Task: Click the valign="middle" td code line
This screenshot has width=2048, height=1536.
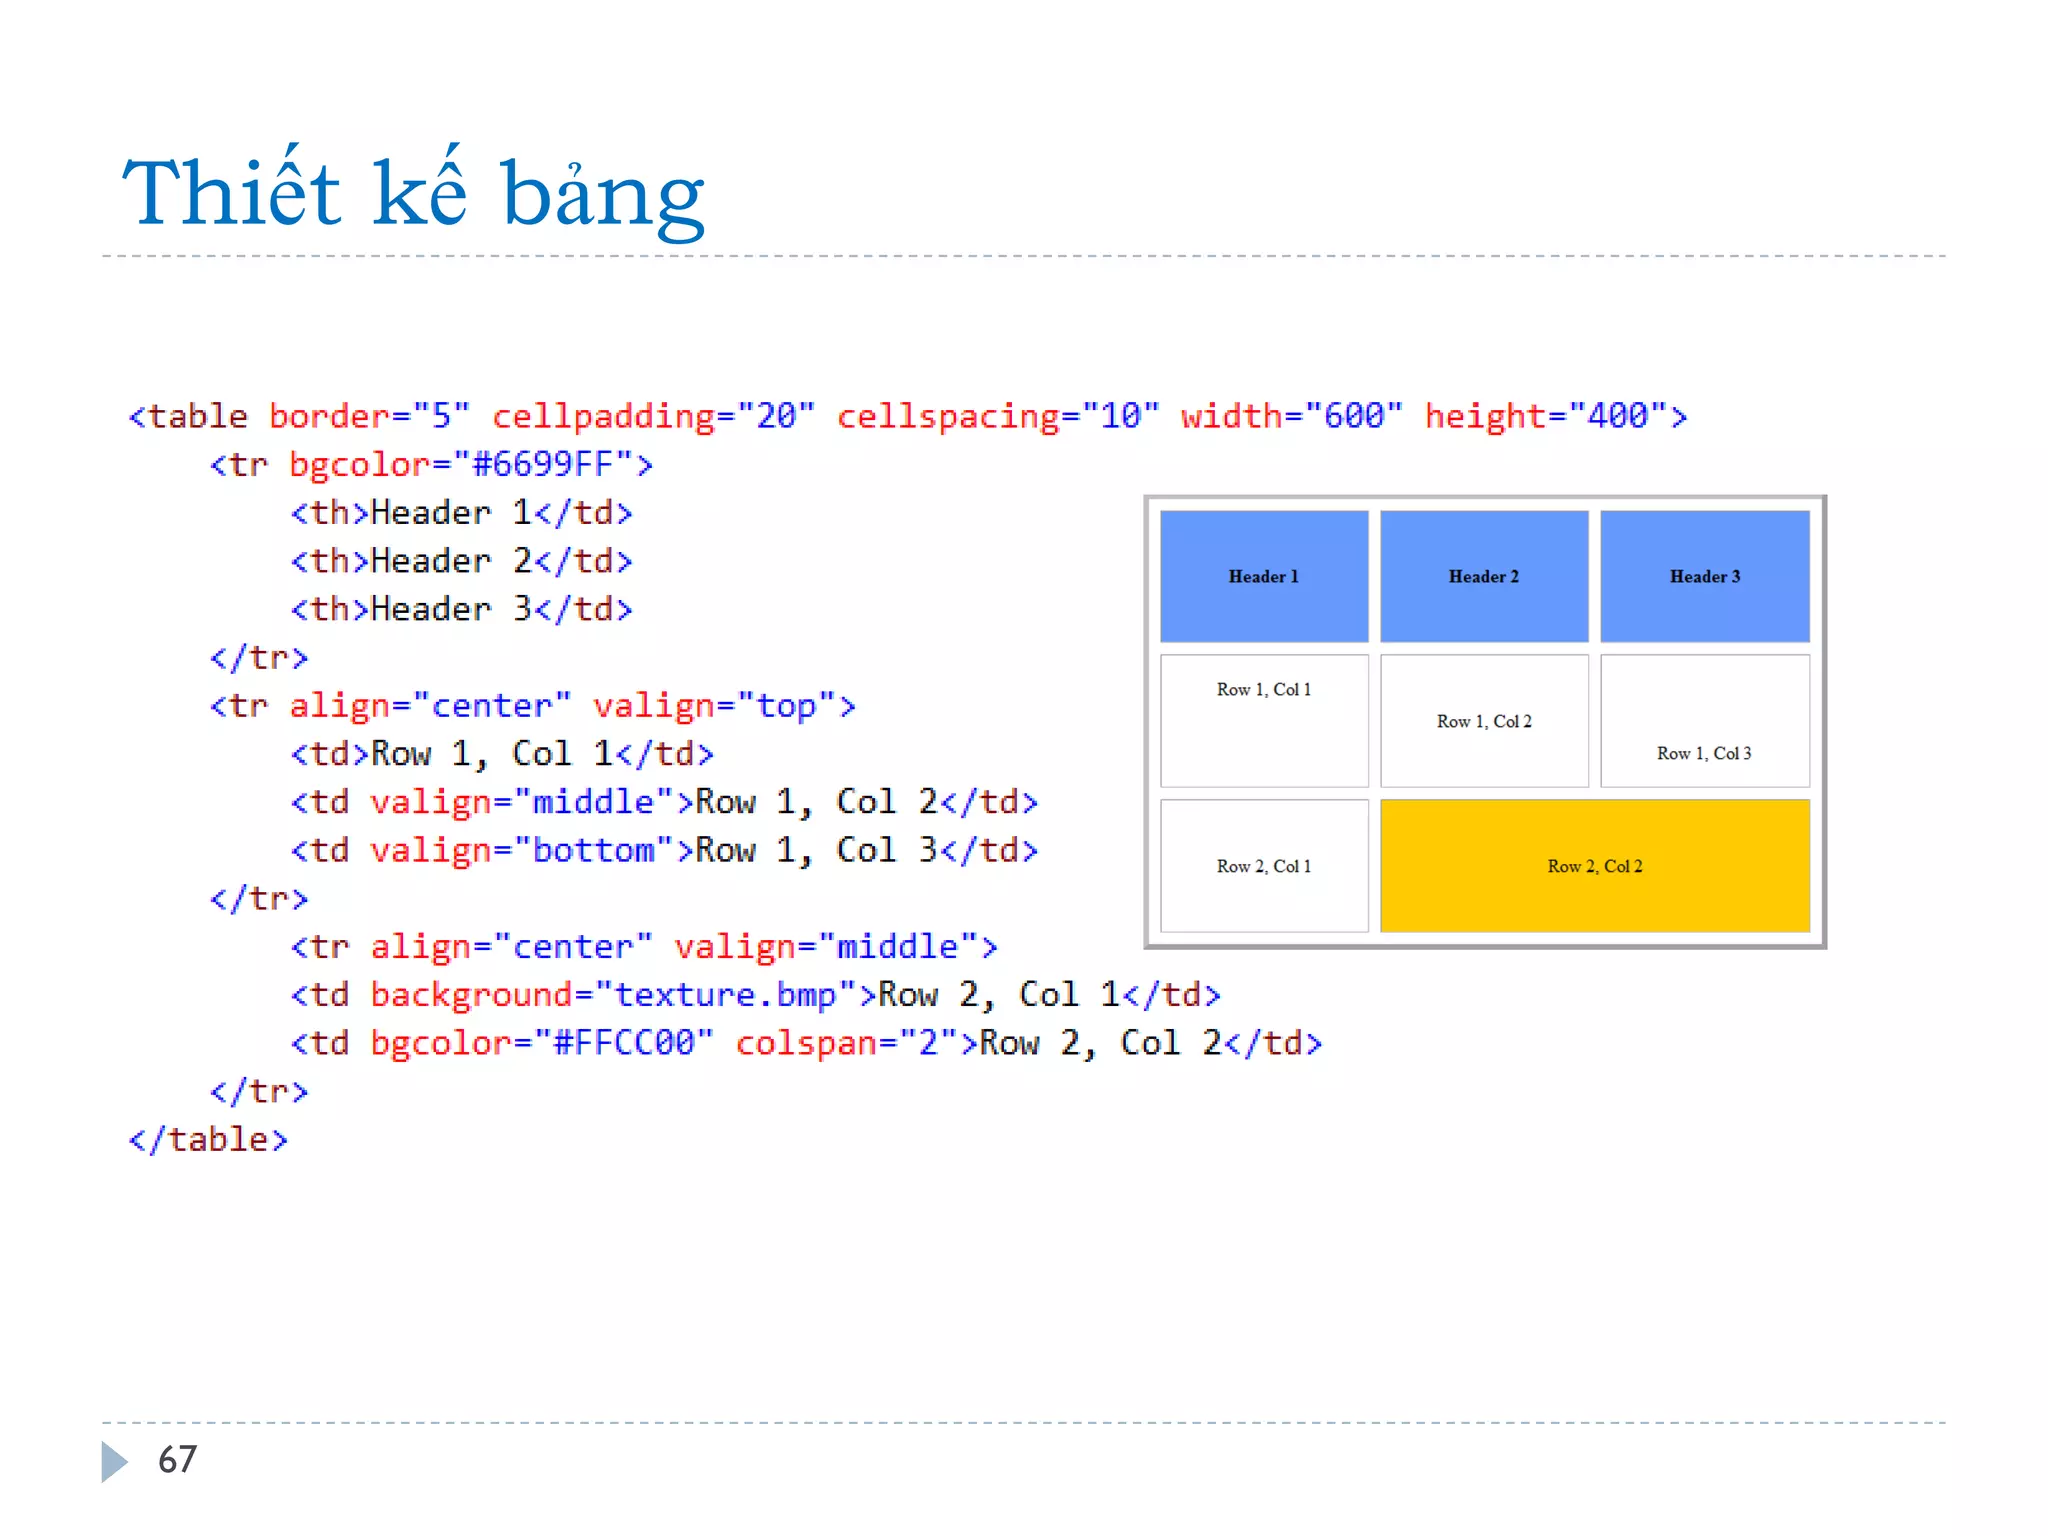Action: point(663,802)
